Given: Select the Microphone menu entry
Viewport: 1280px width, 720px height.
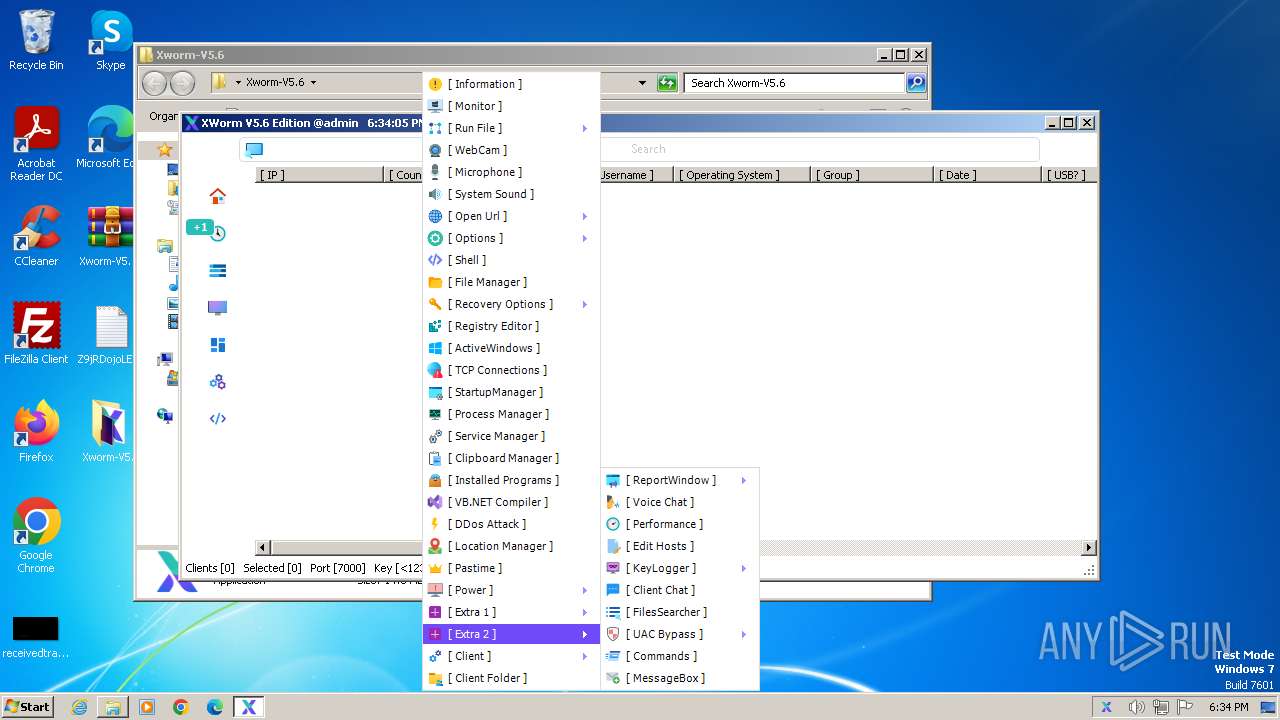Looking at the screenshot, I should coord(511,172).
